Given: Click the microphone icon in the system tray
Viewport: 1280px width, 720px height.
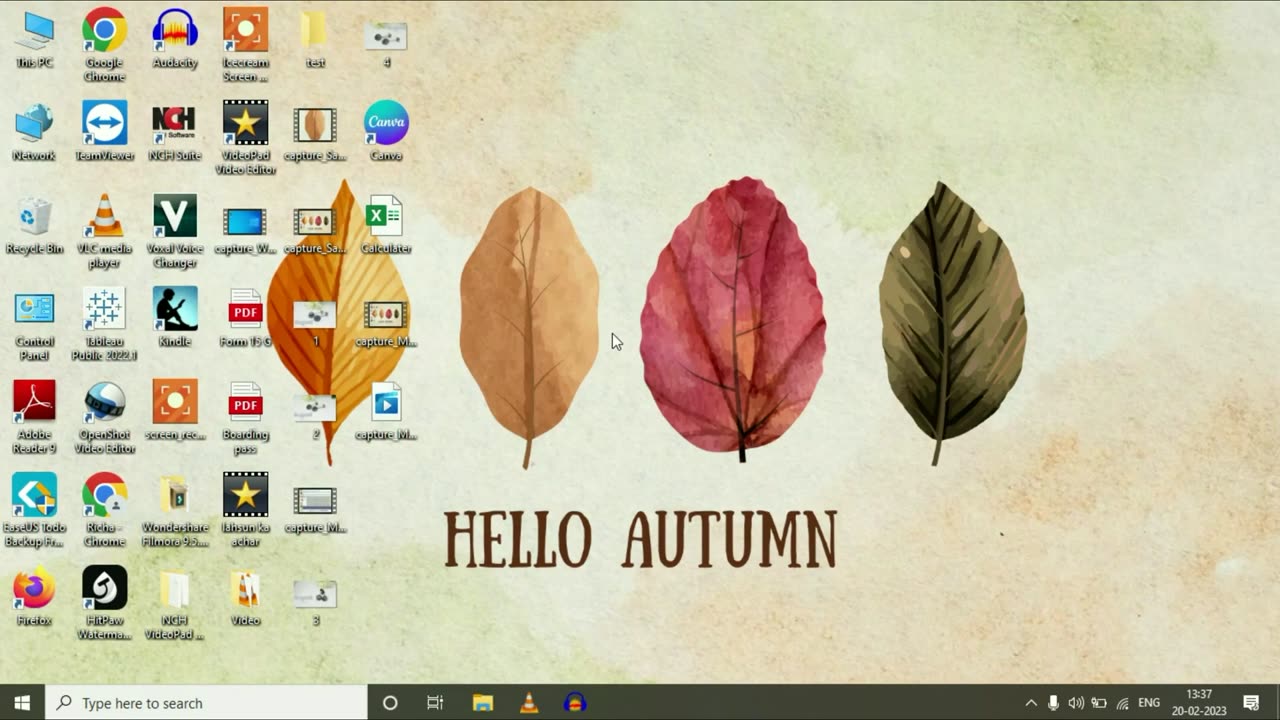Looking at the screenshot, I should (1053, 703).
